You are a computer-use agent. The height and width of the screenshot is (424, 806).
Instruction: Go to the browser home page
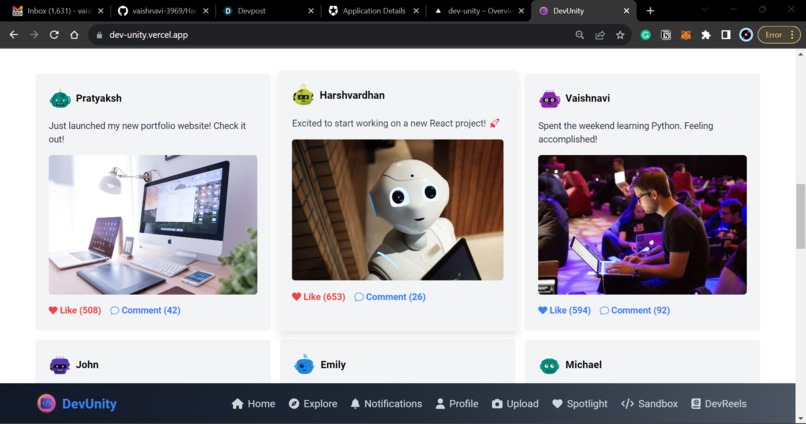click(74, 35)
